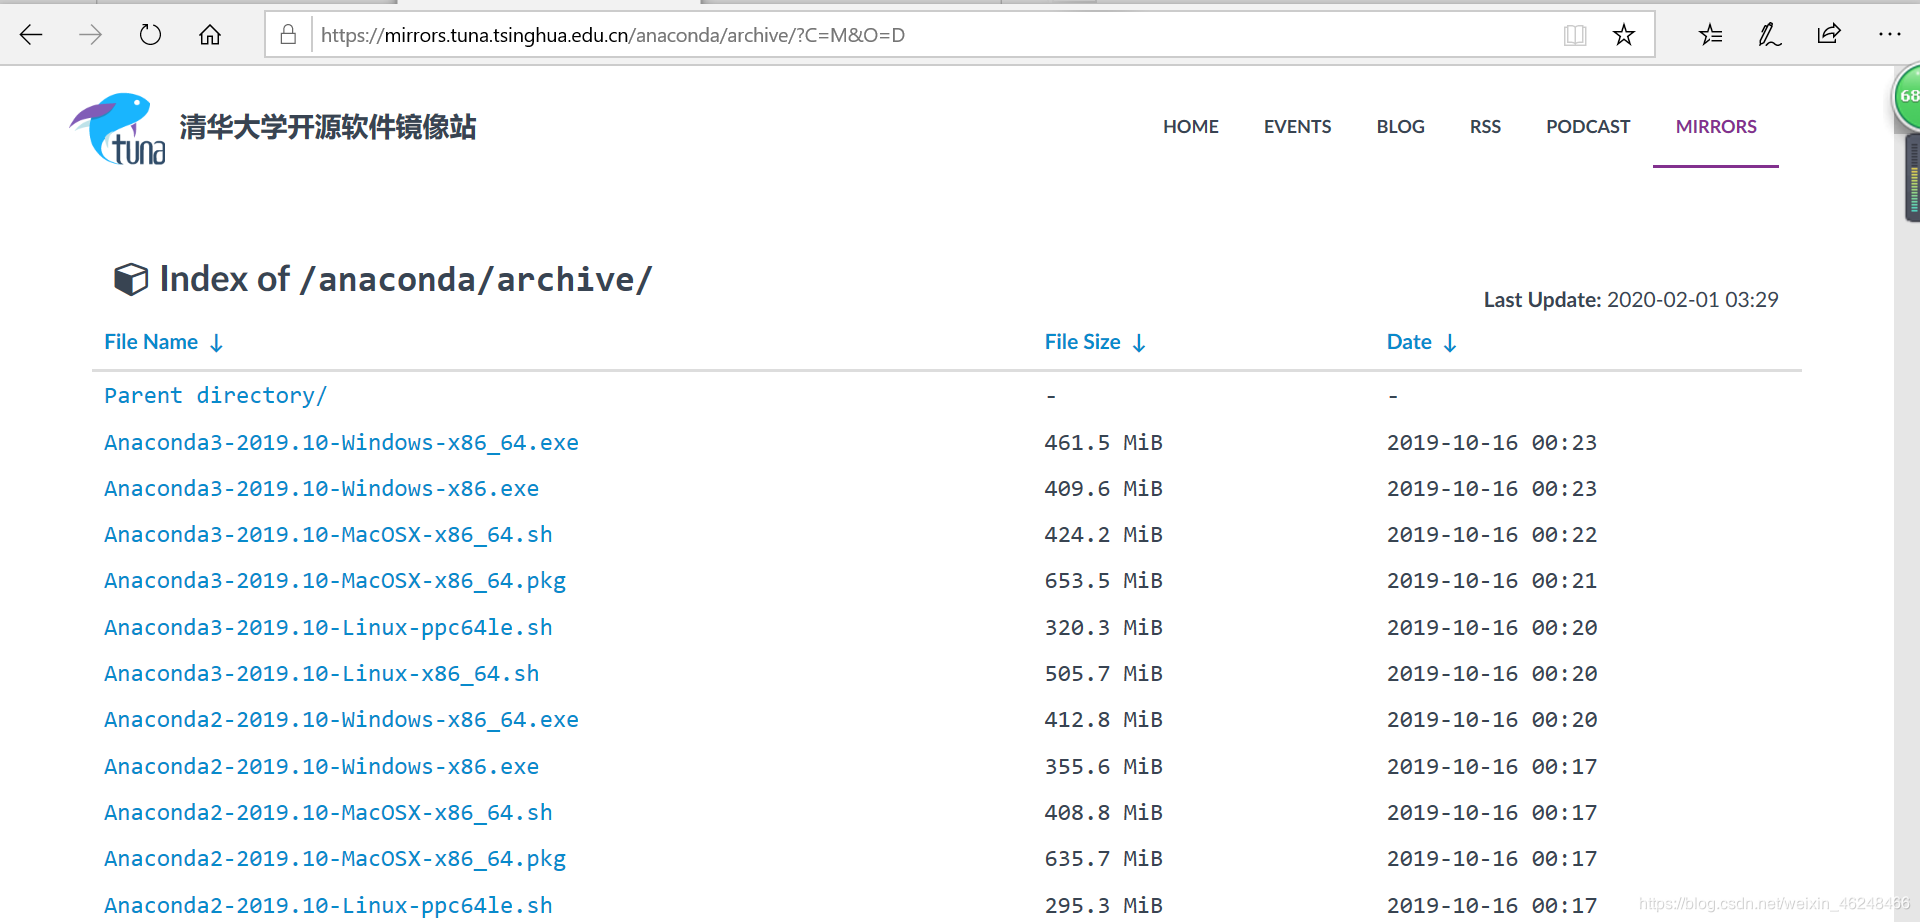Download Anaconda2-2019.10-Windows-x86.exe
The height and width of the screenshot is (922, 1920).
321,767
